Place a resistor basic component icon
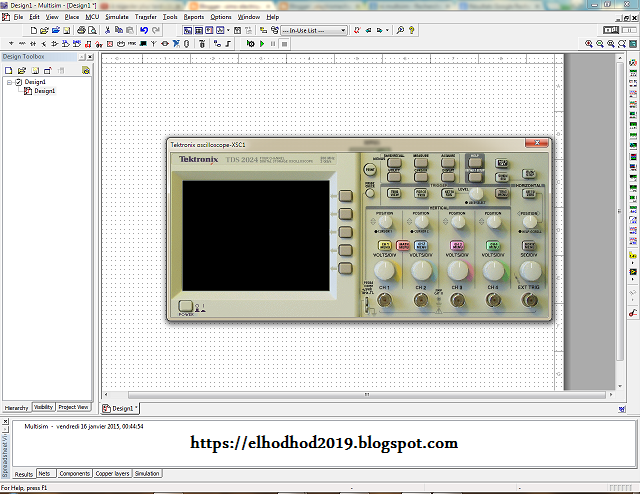The image size is (642, 494). [22, 43]
